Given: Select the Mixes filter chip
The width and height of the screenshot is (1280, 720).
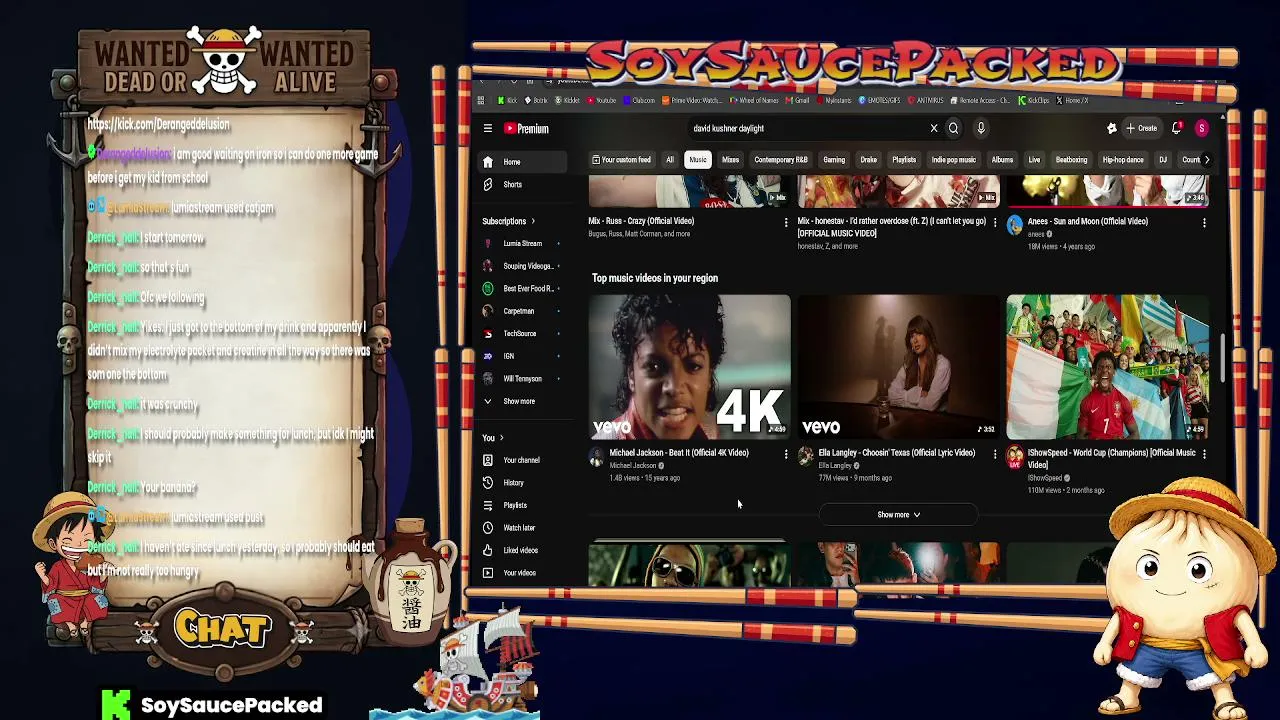Looking at the screenshot, I should (x=731, y=160).
